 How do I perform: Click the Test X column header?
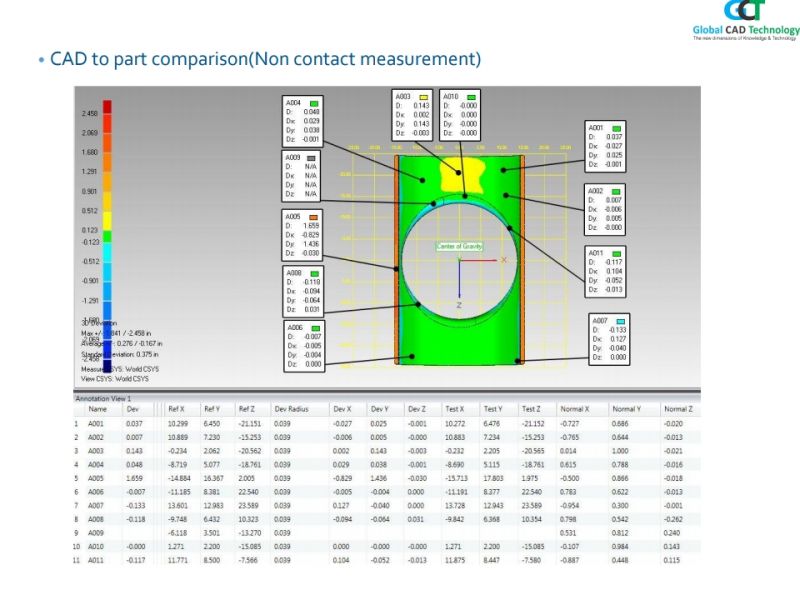455,409
